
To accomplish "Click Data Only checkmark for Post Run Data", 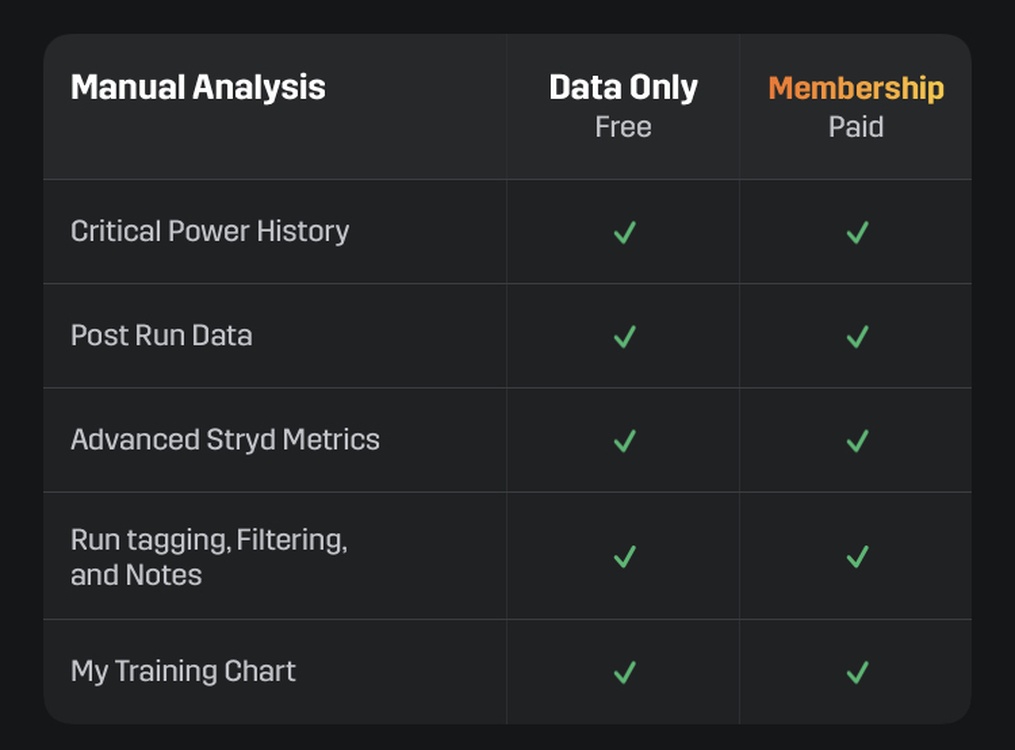I will pos(625,336).
